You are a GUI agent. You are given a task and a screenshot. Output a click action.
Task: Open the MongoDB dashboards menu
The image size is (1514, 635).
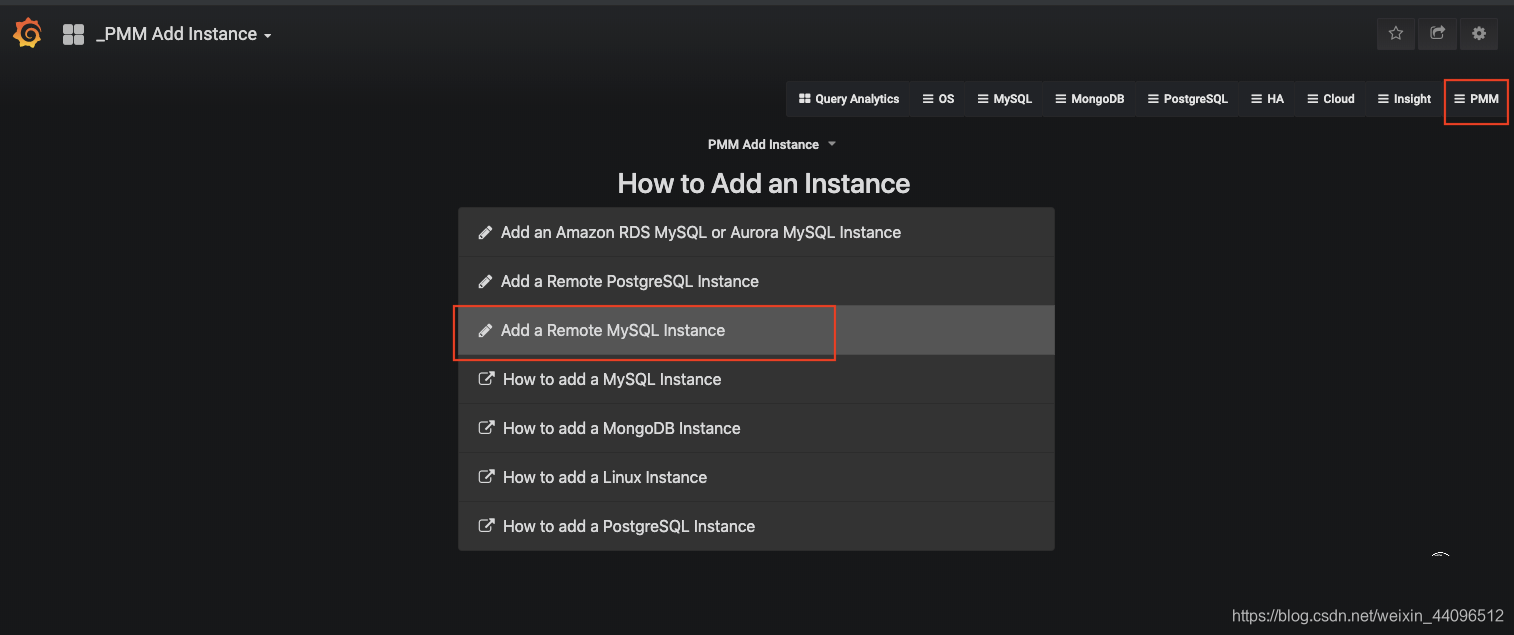[x=1089, y=99]
